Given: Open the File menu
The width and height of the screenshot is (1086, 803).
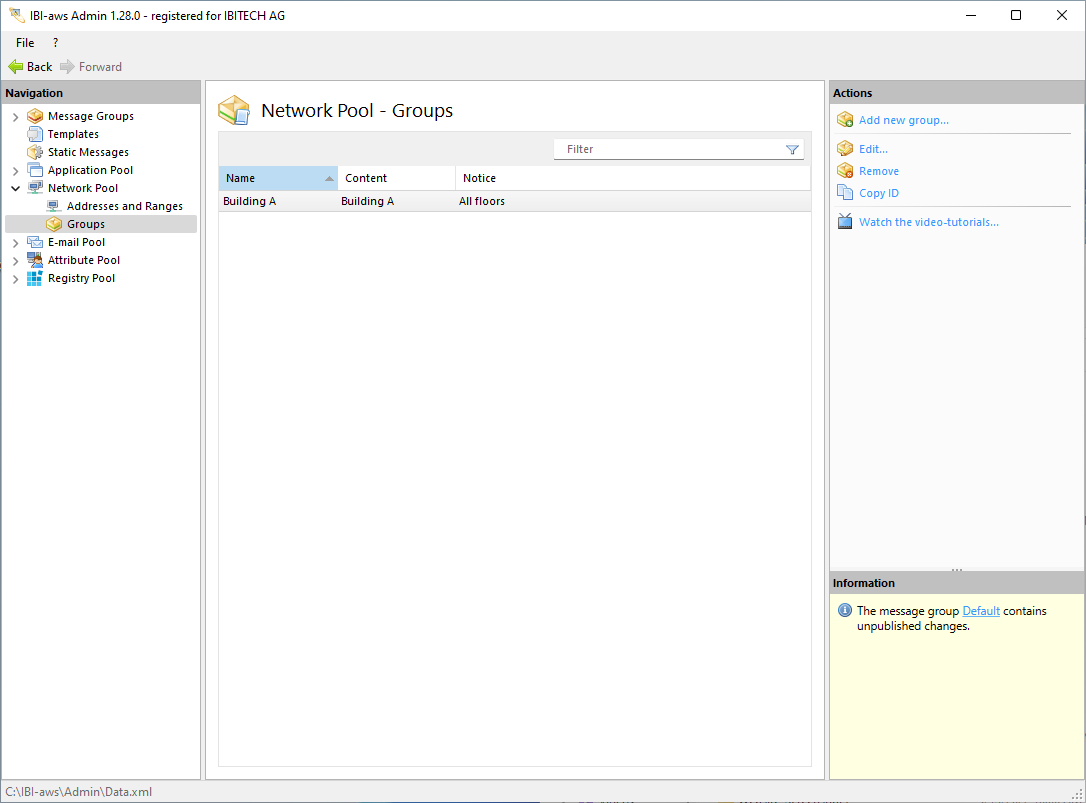Looking at the screenshot, I should tap(25, 43).
